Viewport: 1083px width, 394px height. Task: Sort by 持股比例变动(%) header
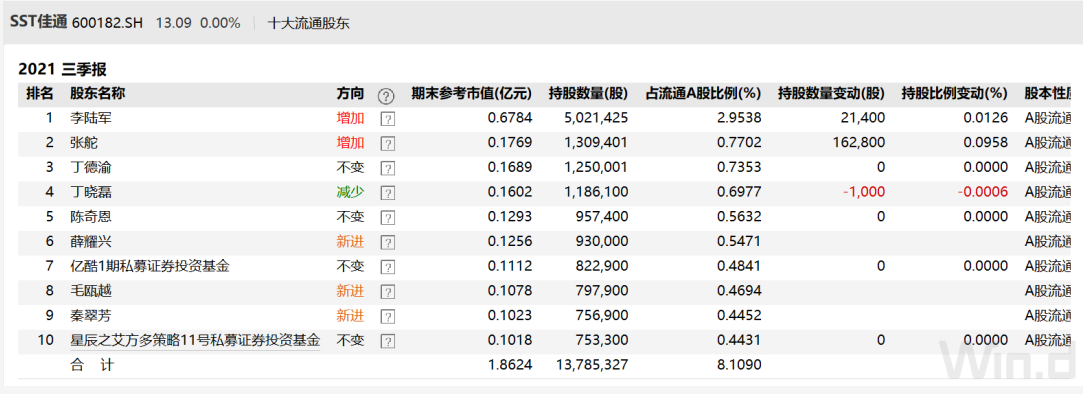coord(955,93)
